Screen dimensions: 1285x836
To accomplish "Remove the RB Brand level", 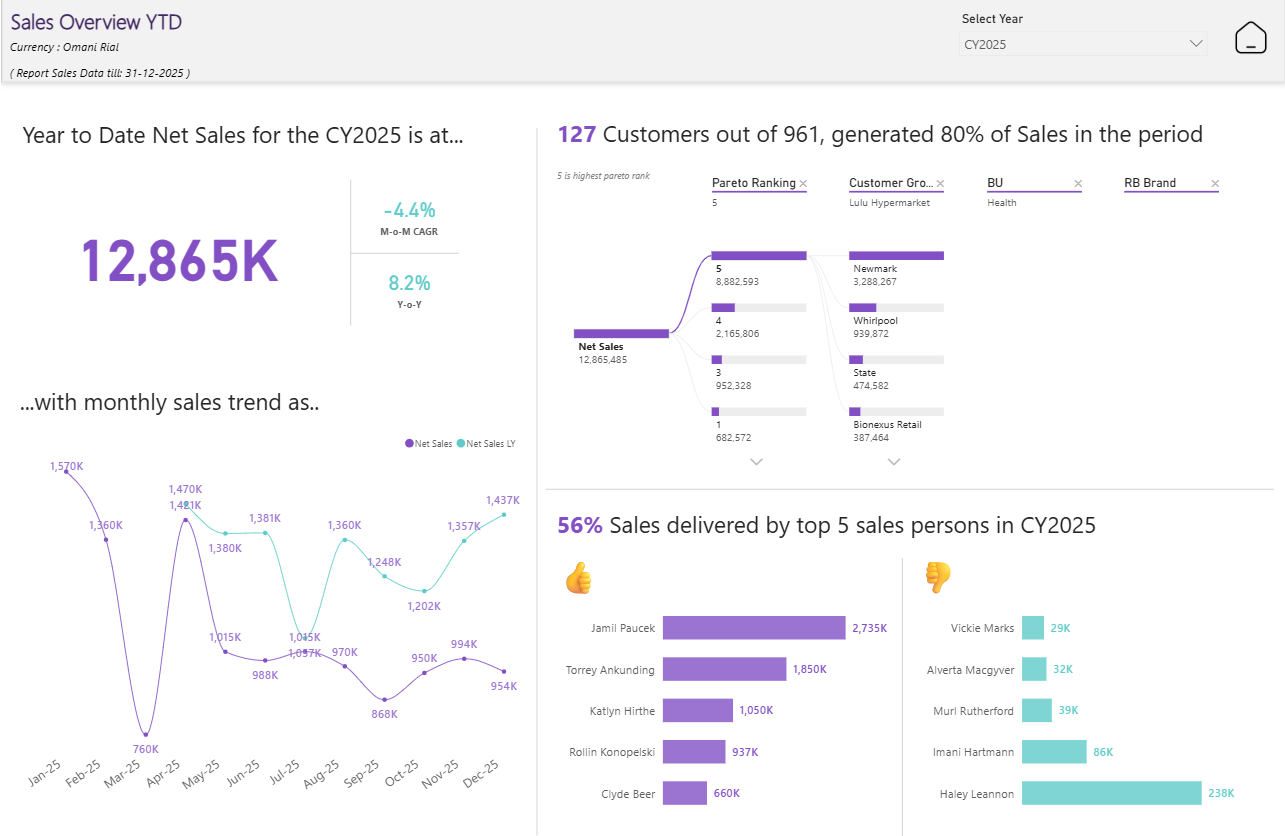I will coord(1215,184).
